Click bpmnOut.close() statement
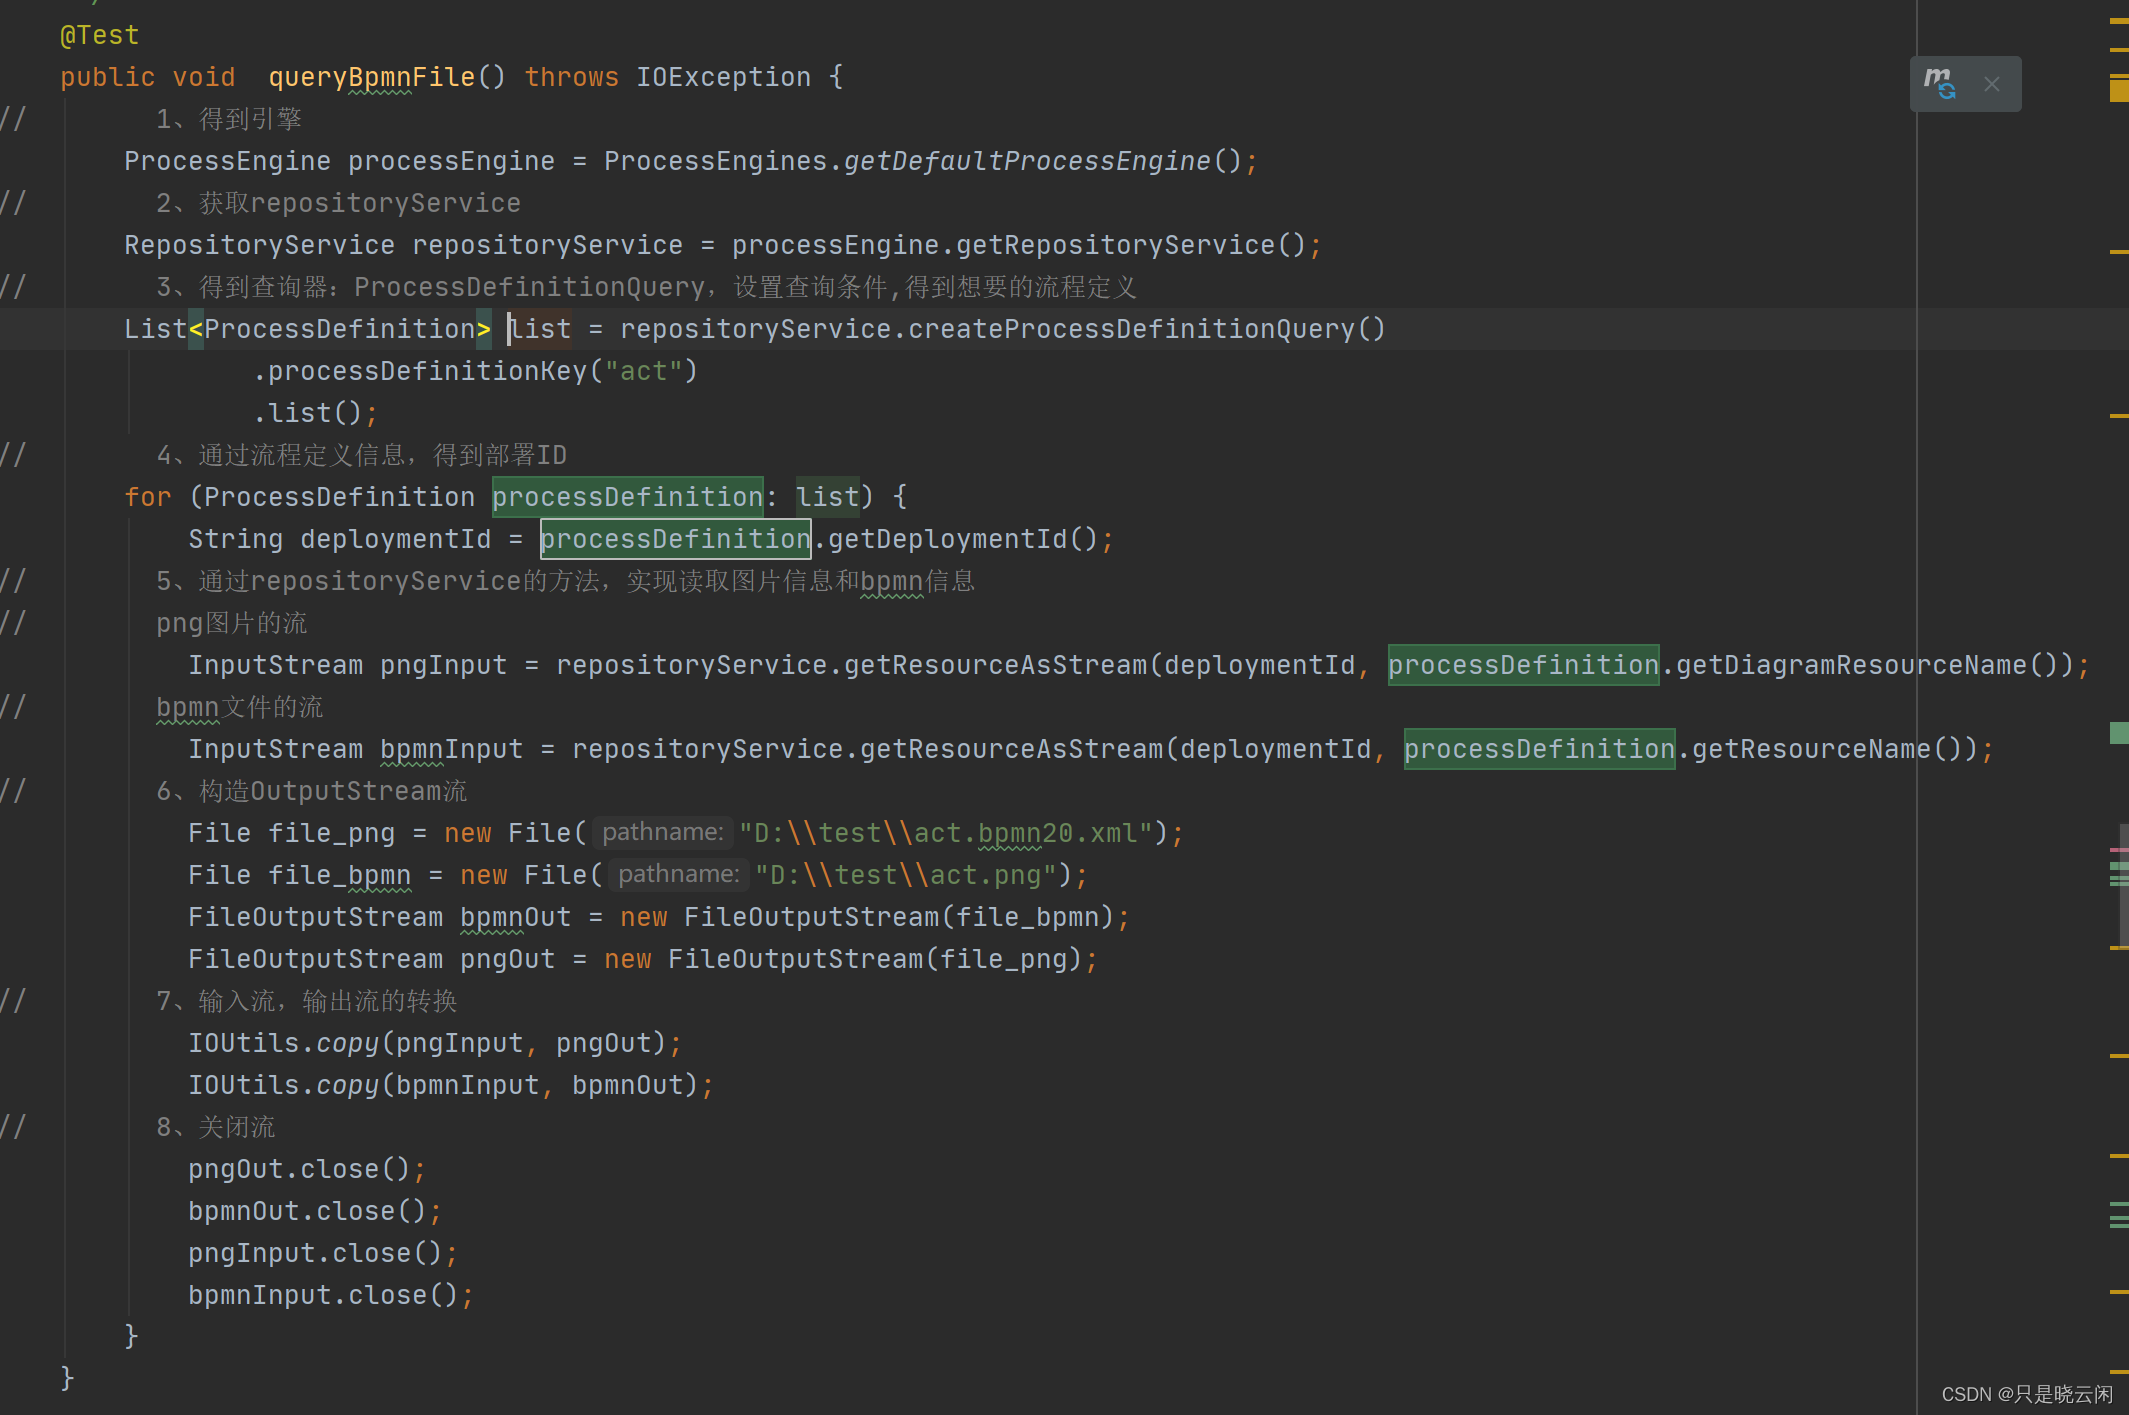This screenshot has width=2129, height=1415. pyautogui.click(x=315, y=1211)
